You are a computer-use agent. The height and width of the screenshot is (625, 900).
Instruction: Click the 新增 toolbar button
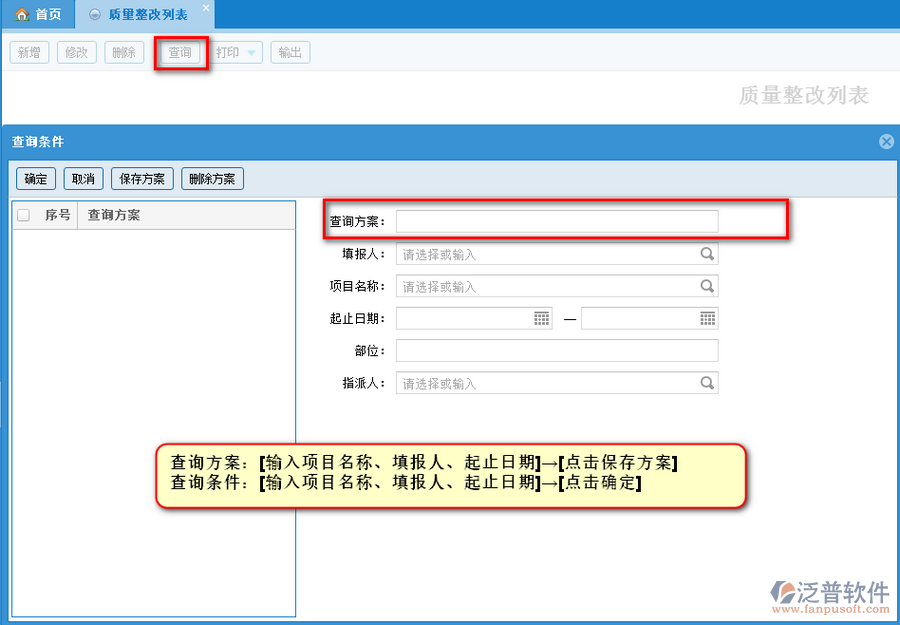pyautogui.click(x=29, y=53)
